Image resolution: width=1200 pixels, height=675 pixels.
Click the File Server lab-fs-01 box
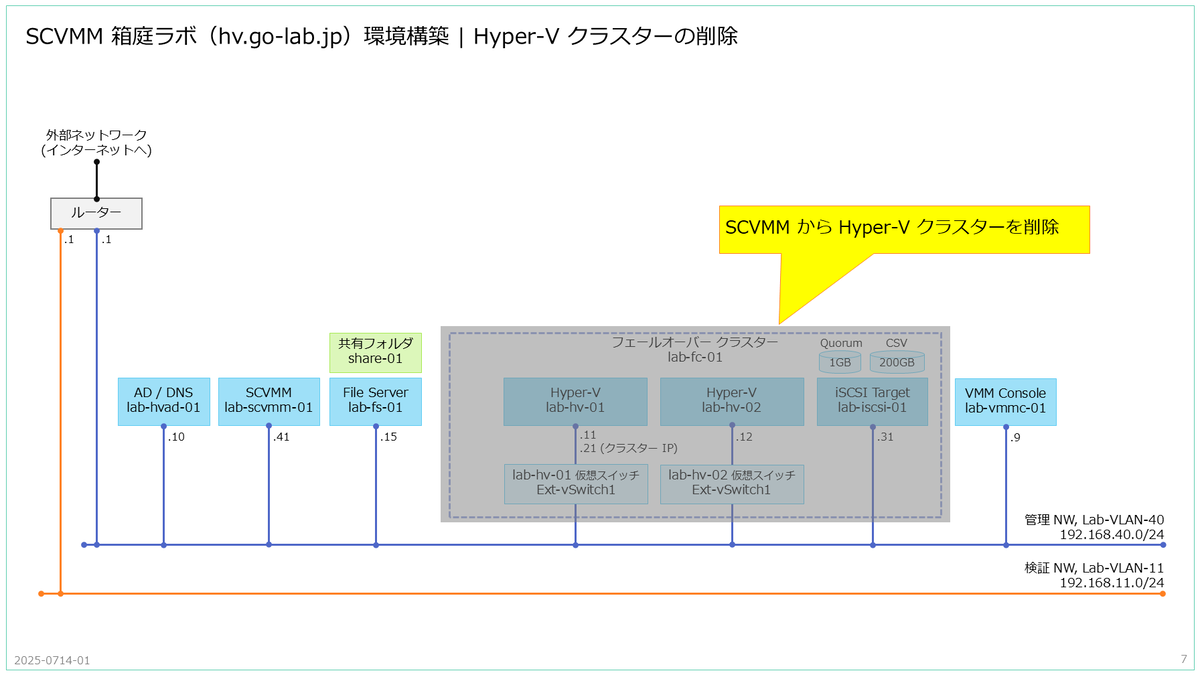click(x=376, y=401)
